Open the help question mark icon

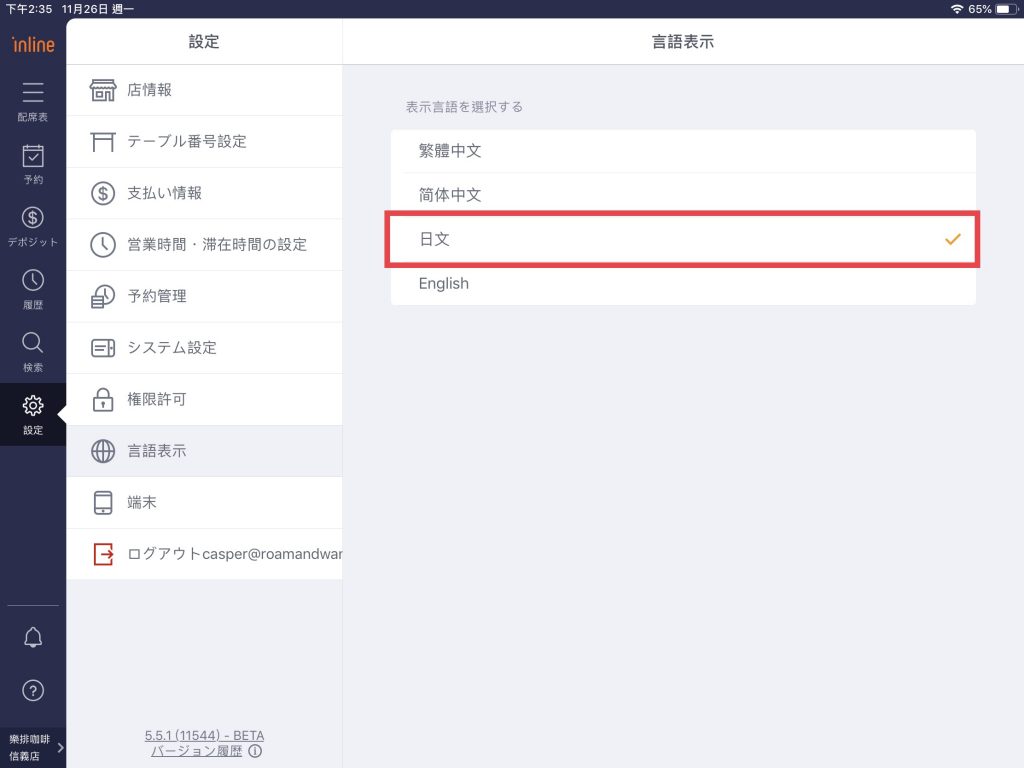click(33, 690)
